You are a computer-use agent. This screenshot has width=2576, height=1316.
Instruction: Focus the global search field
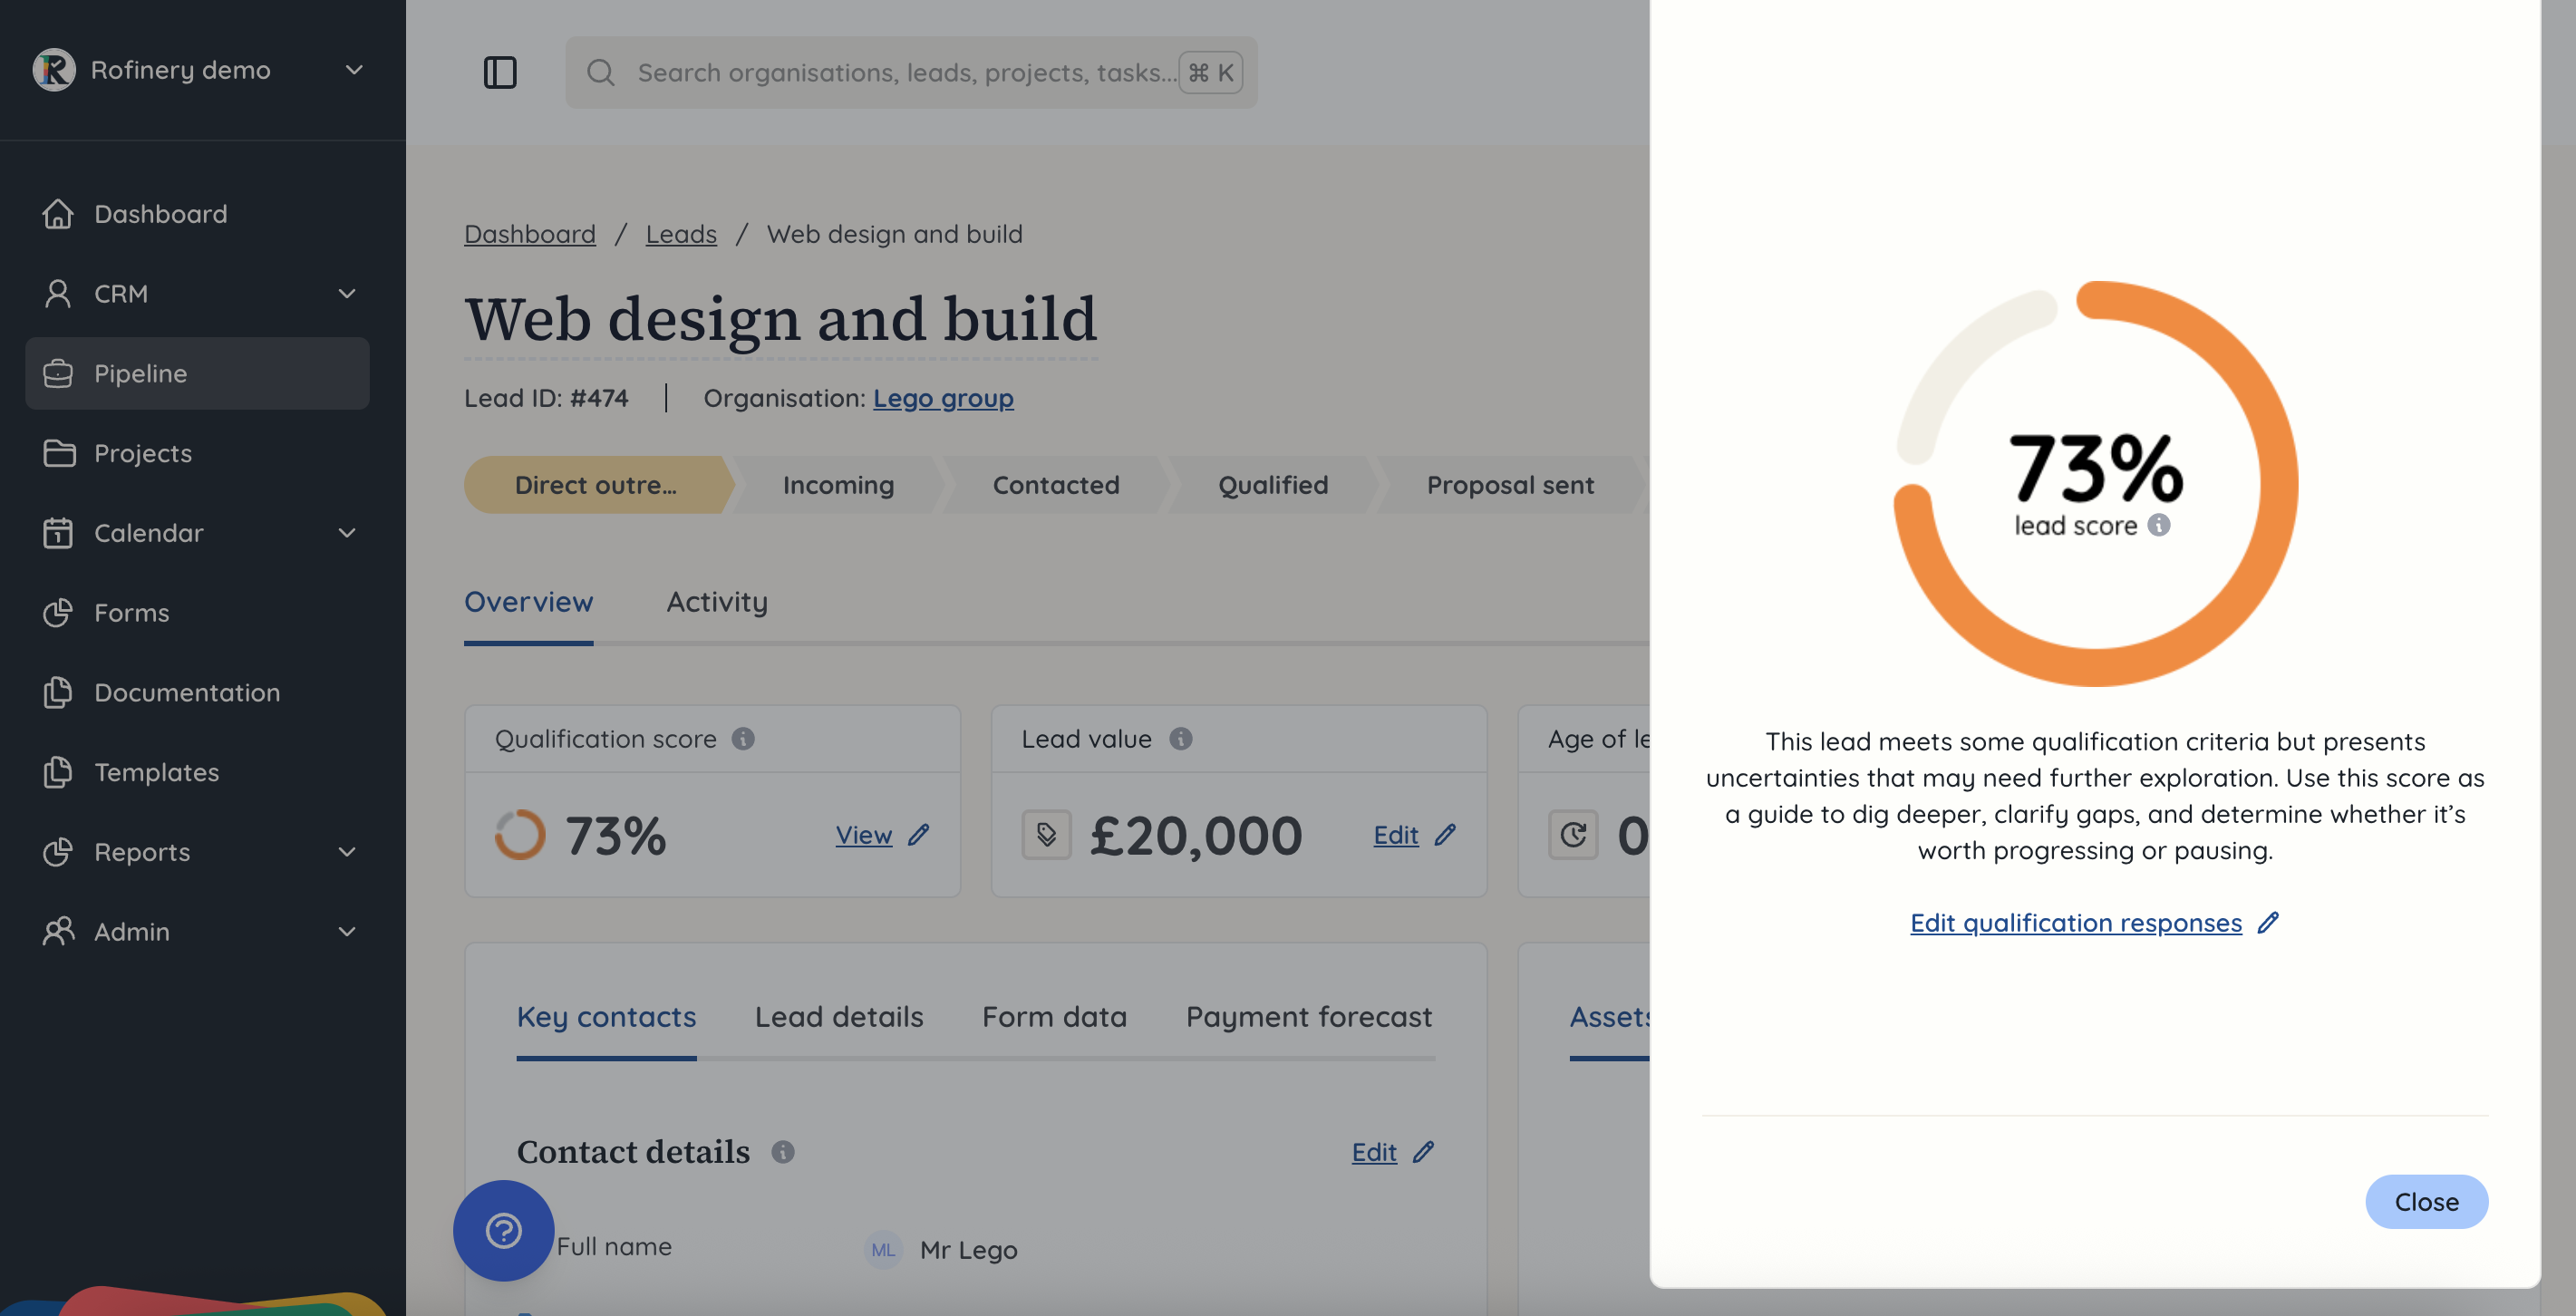[906, 72]
